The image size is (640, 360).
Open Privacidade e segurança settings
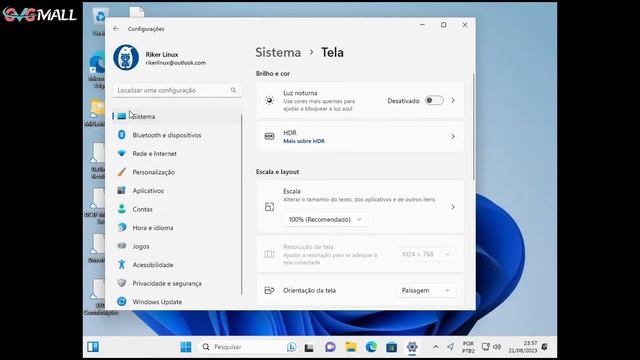pos(177,283)
